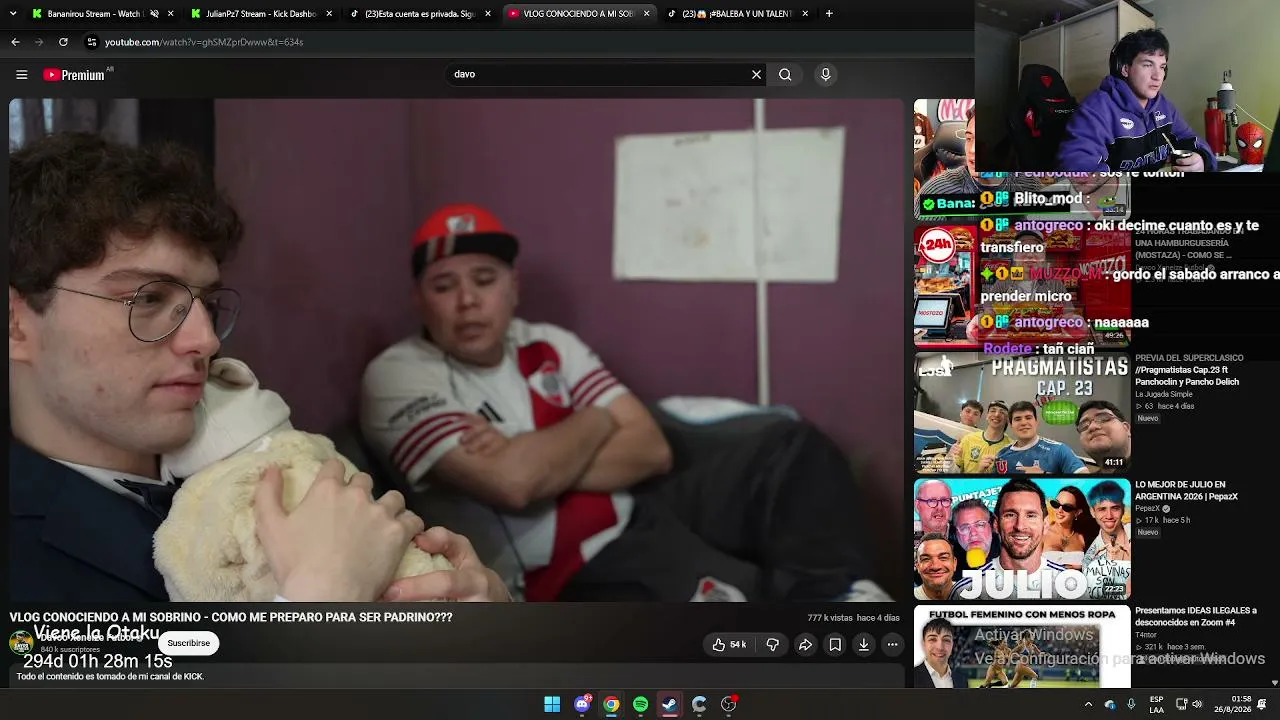The width and height of the screenshot is (1280, 720).
Task: Expand description 'Todo el contenido es tomado'
Action: click(x=110, y=677)
